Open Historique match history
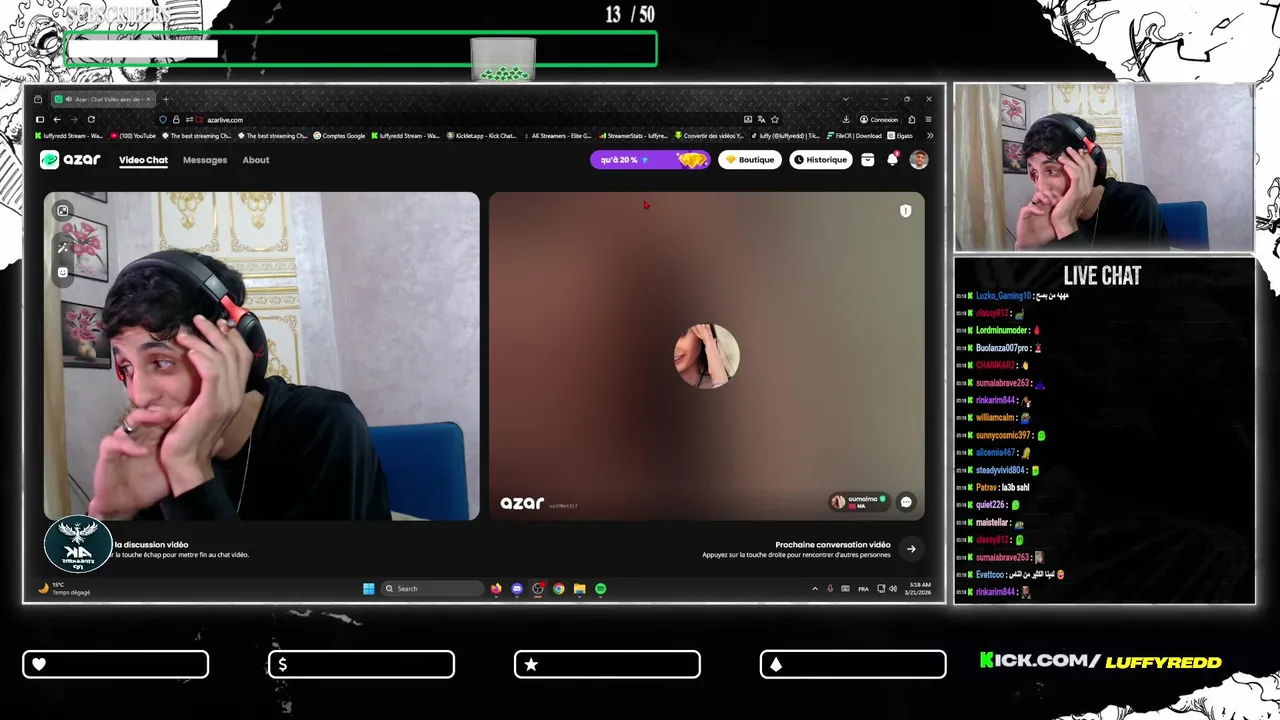The height and width of the screenshot is (720, 1280). pyautogui.click(x=820, y=160)
